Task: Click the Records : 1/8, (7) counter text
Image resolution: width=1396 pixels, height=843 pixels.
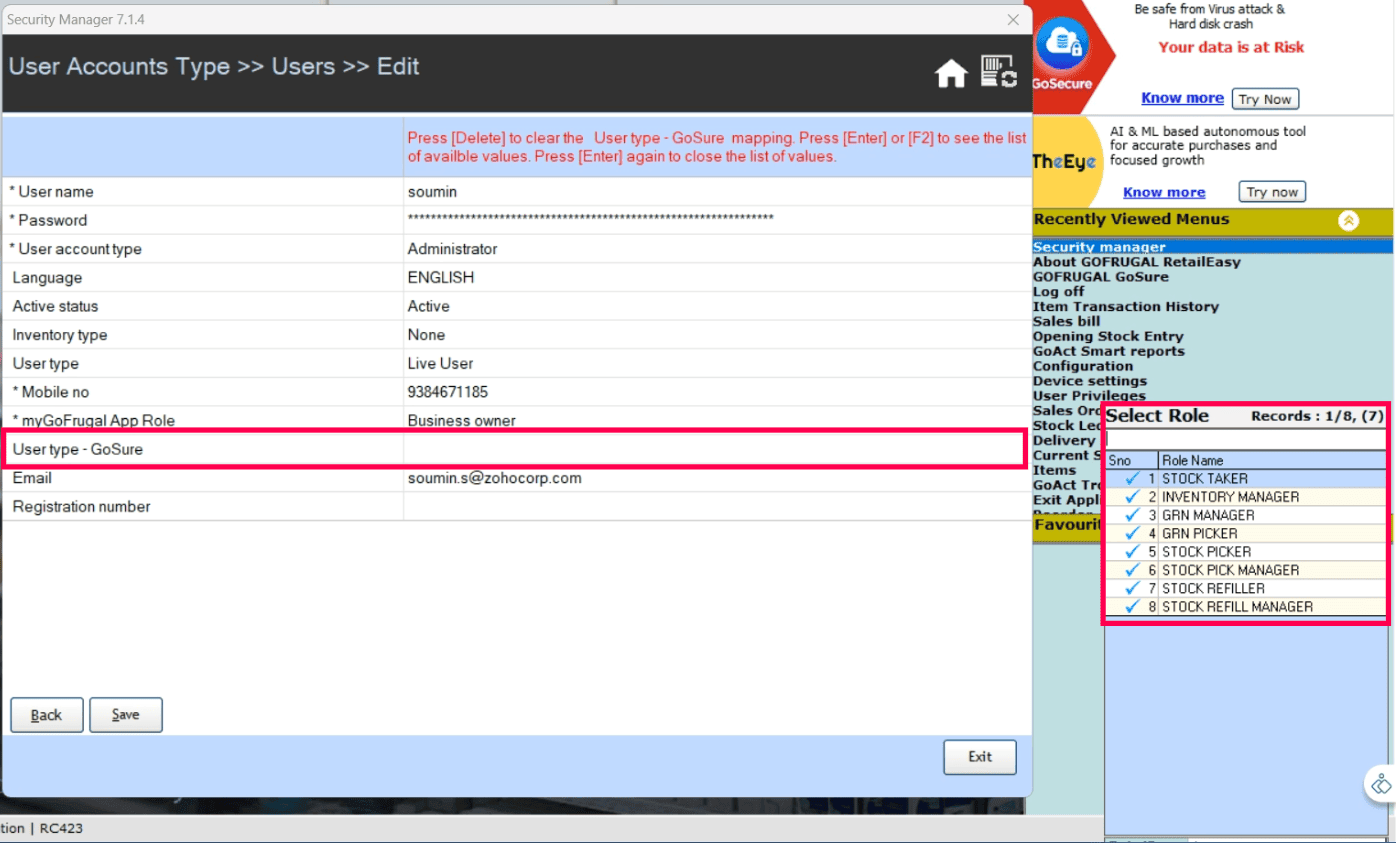Action: (x=1317, y=416)
